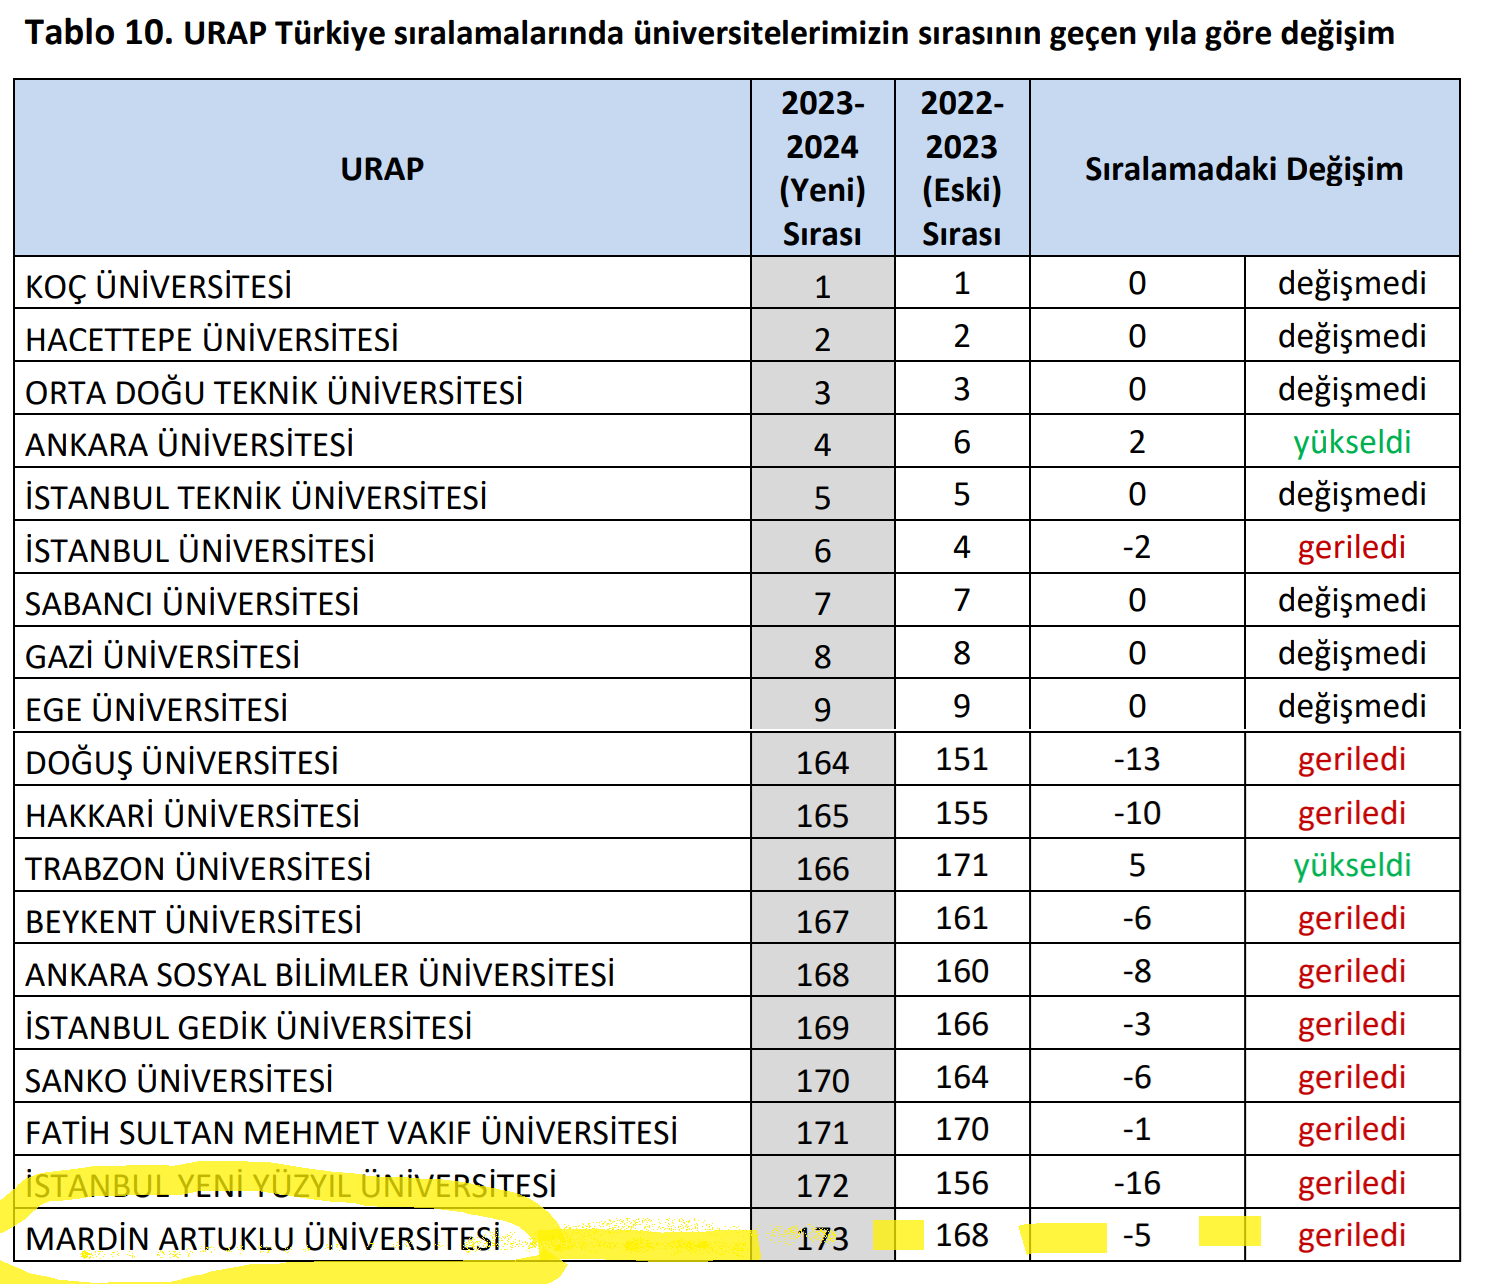Viewport: 1491px width, 1284px height.
Task: Click the table title starting 'Tablo 10. URAP Türkiye'
Action: [710, 34]
